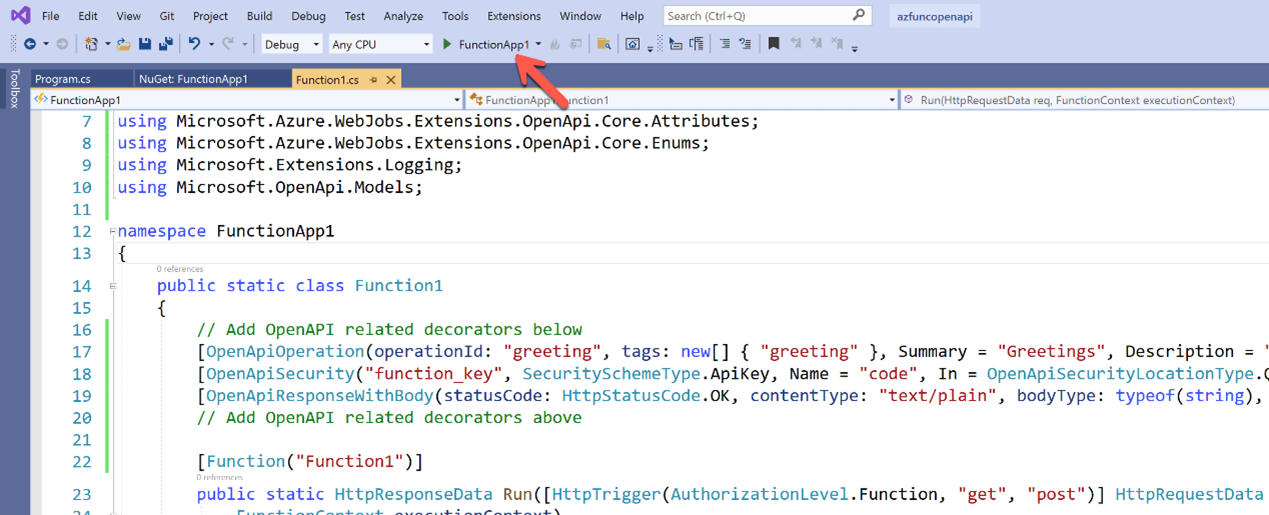Click 'OpenApiSecurity' attribute on line 18
The image size is (1269, 515).
pos(280,374)
